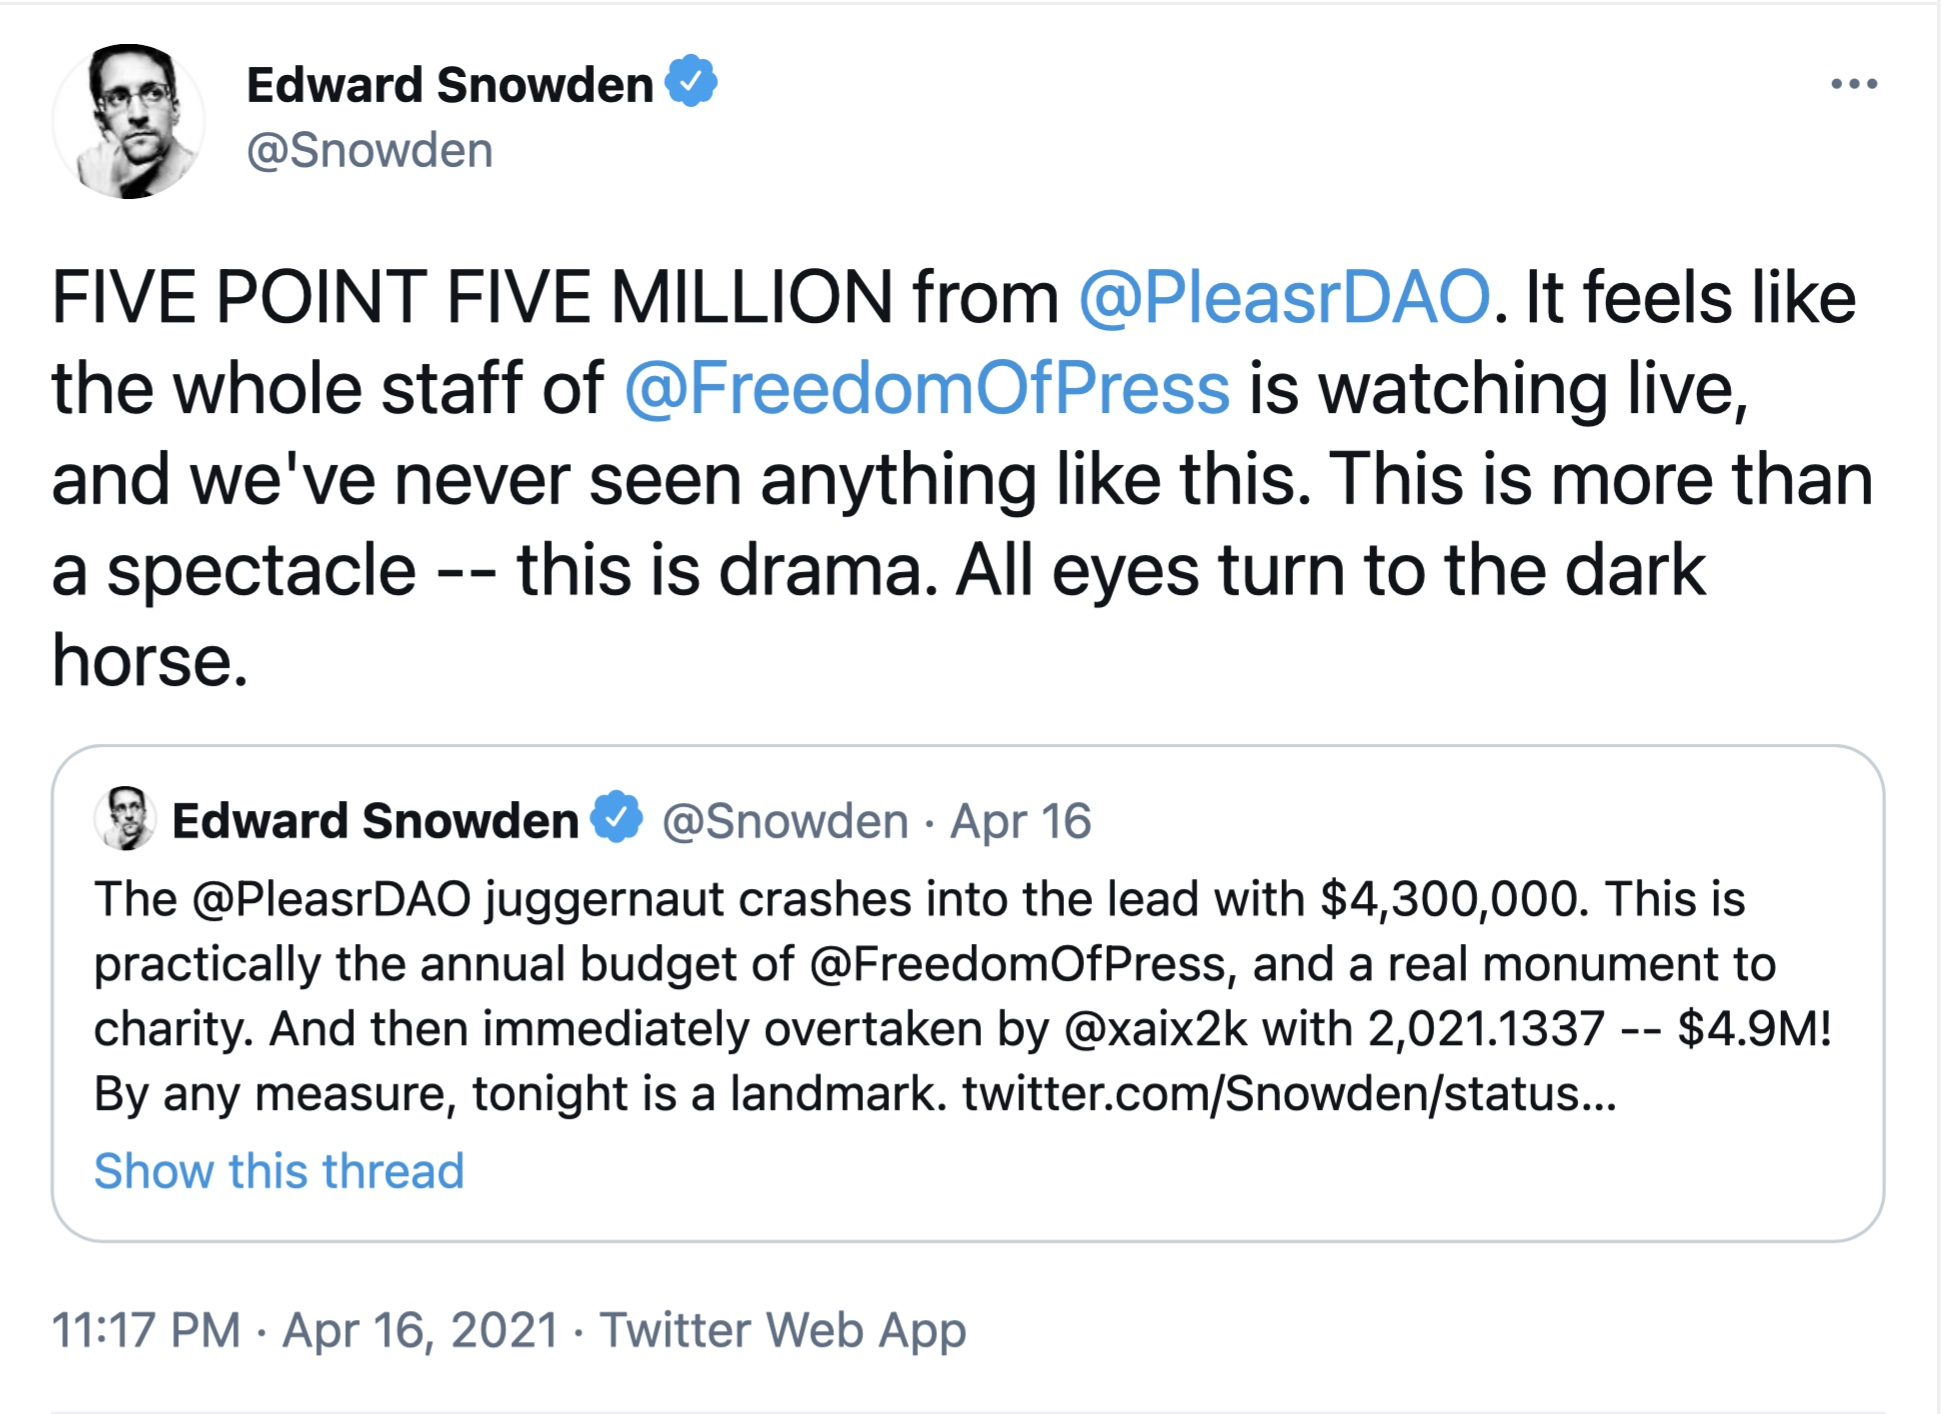Open the blue @FreedomOfPress mention in main tweet
Viewport: 1942px width, 1414px height.
926,389
